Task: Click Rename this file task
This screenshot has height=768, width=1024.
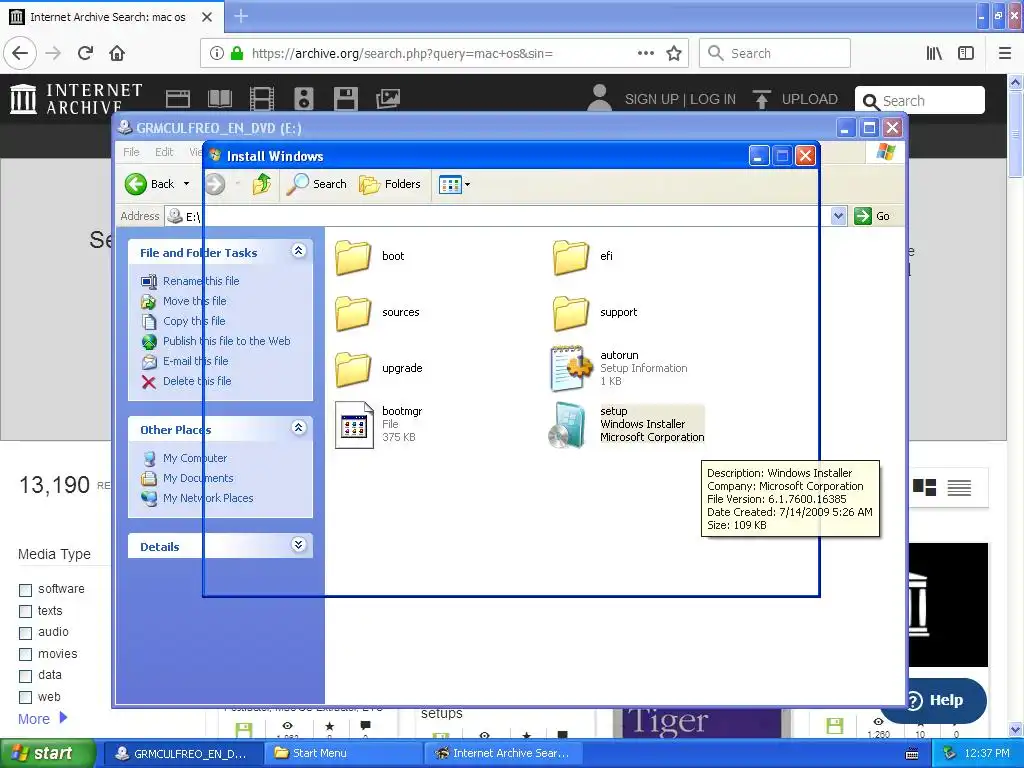Action: [x=201, y=281]
